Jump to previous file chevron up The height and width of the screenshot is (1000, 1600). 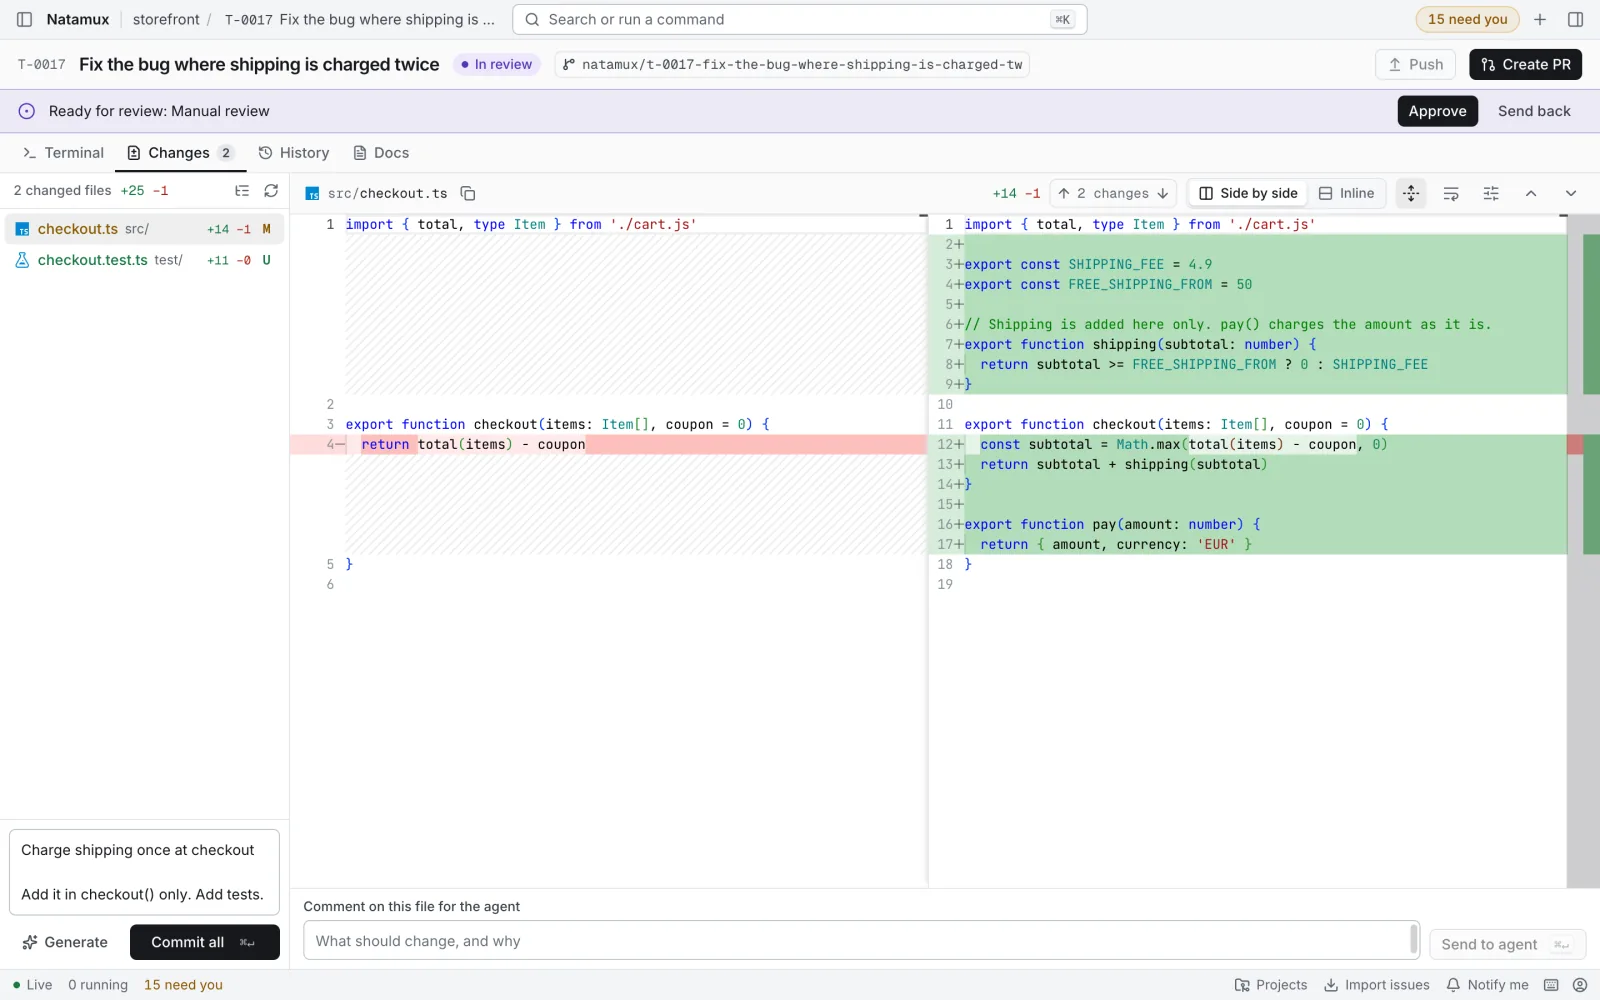1531,193
